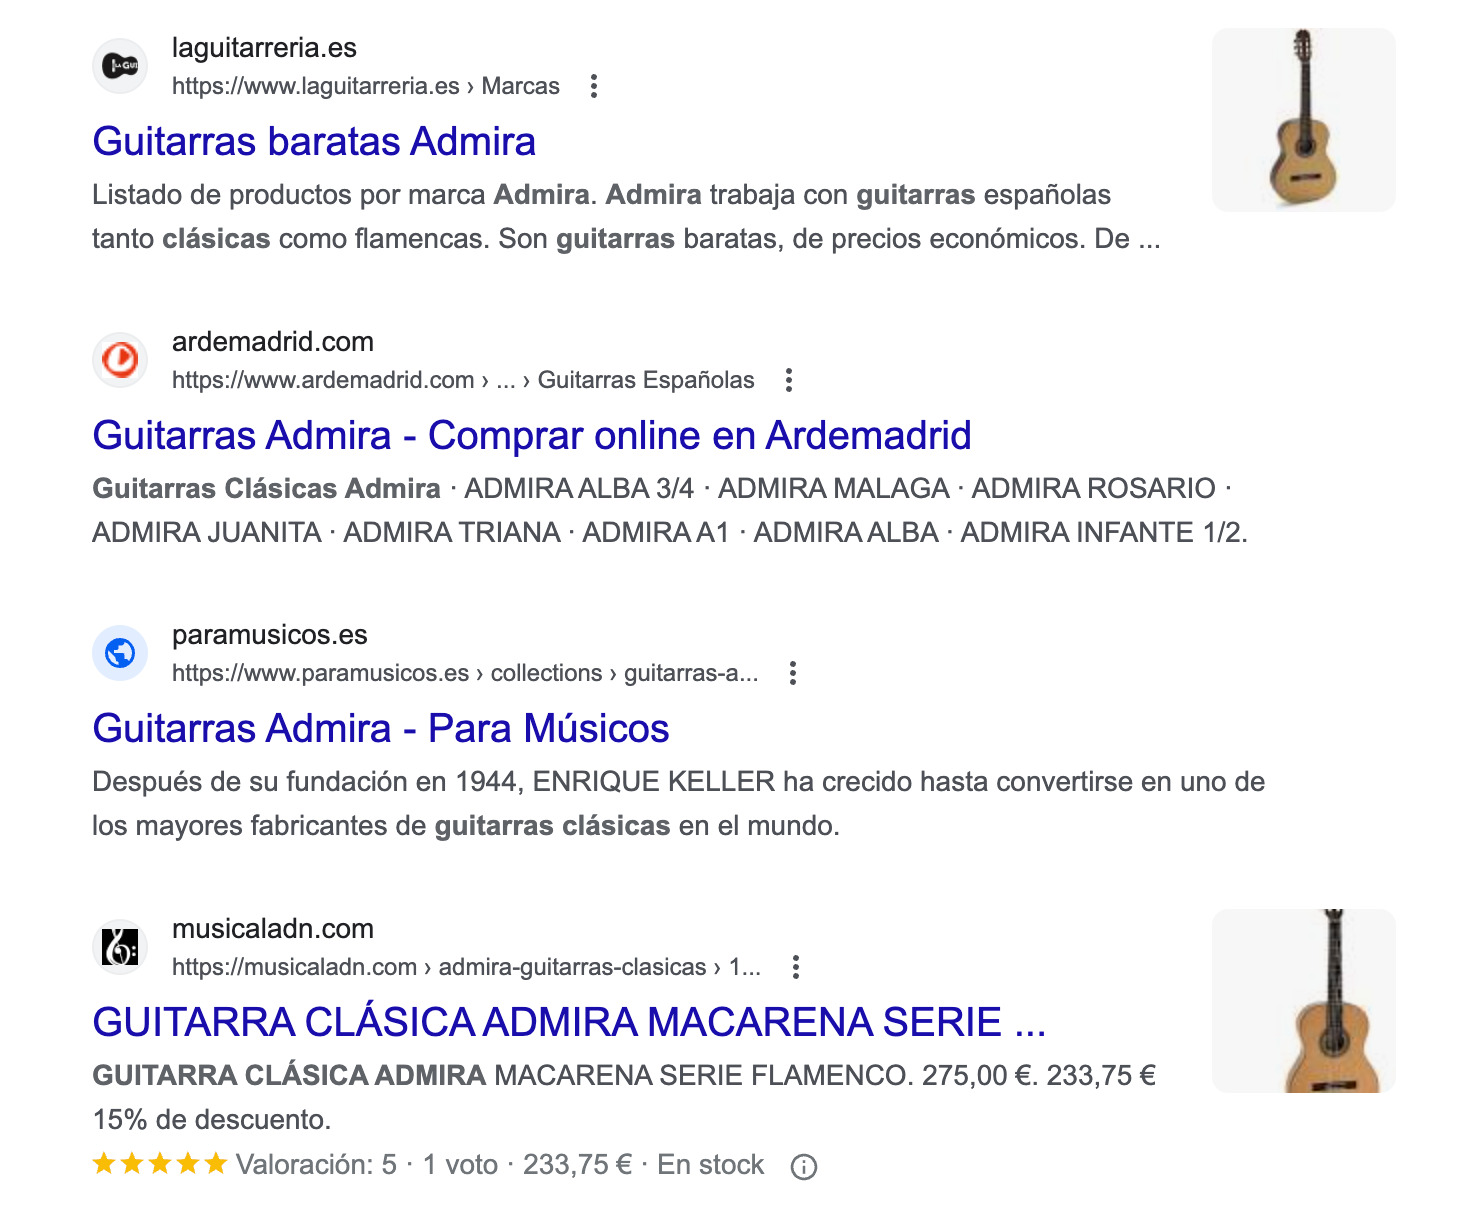Open the Guitarras baratas Admira result
The height and width of the screenshot is (1218, 1470).
point(314,141)
